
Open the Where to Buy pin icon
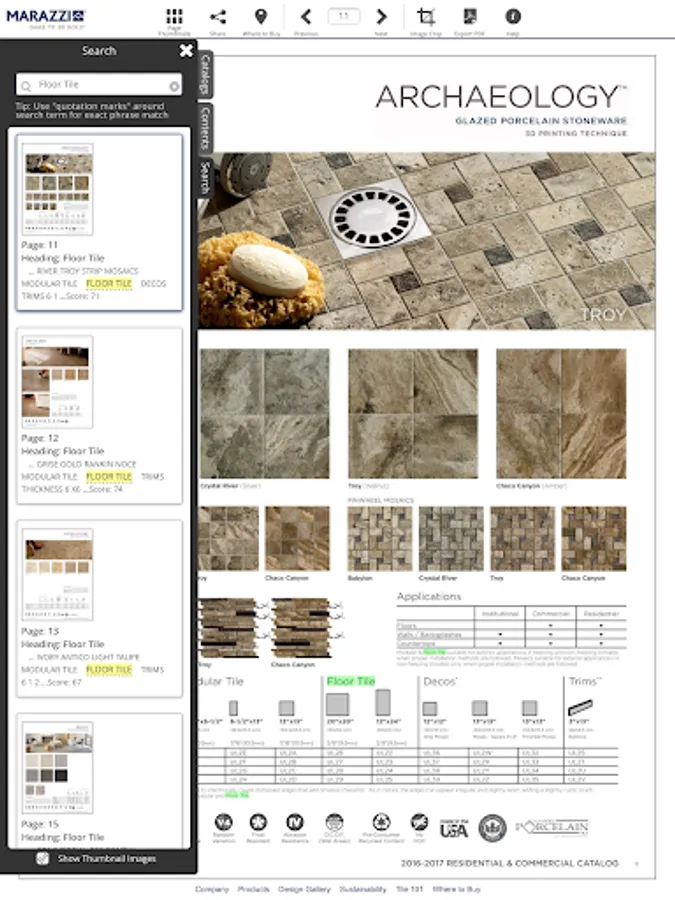(261, 16)
